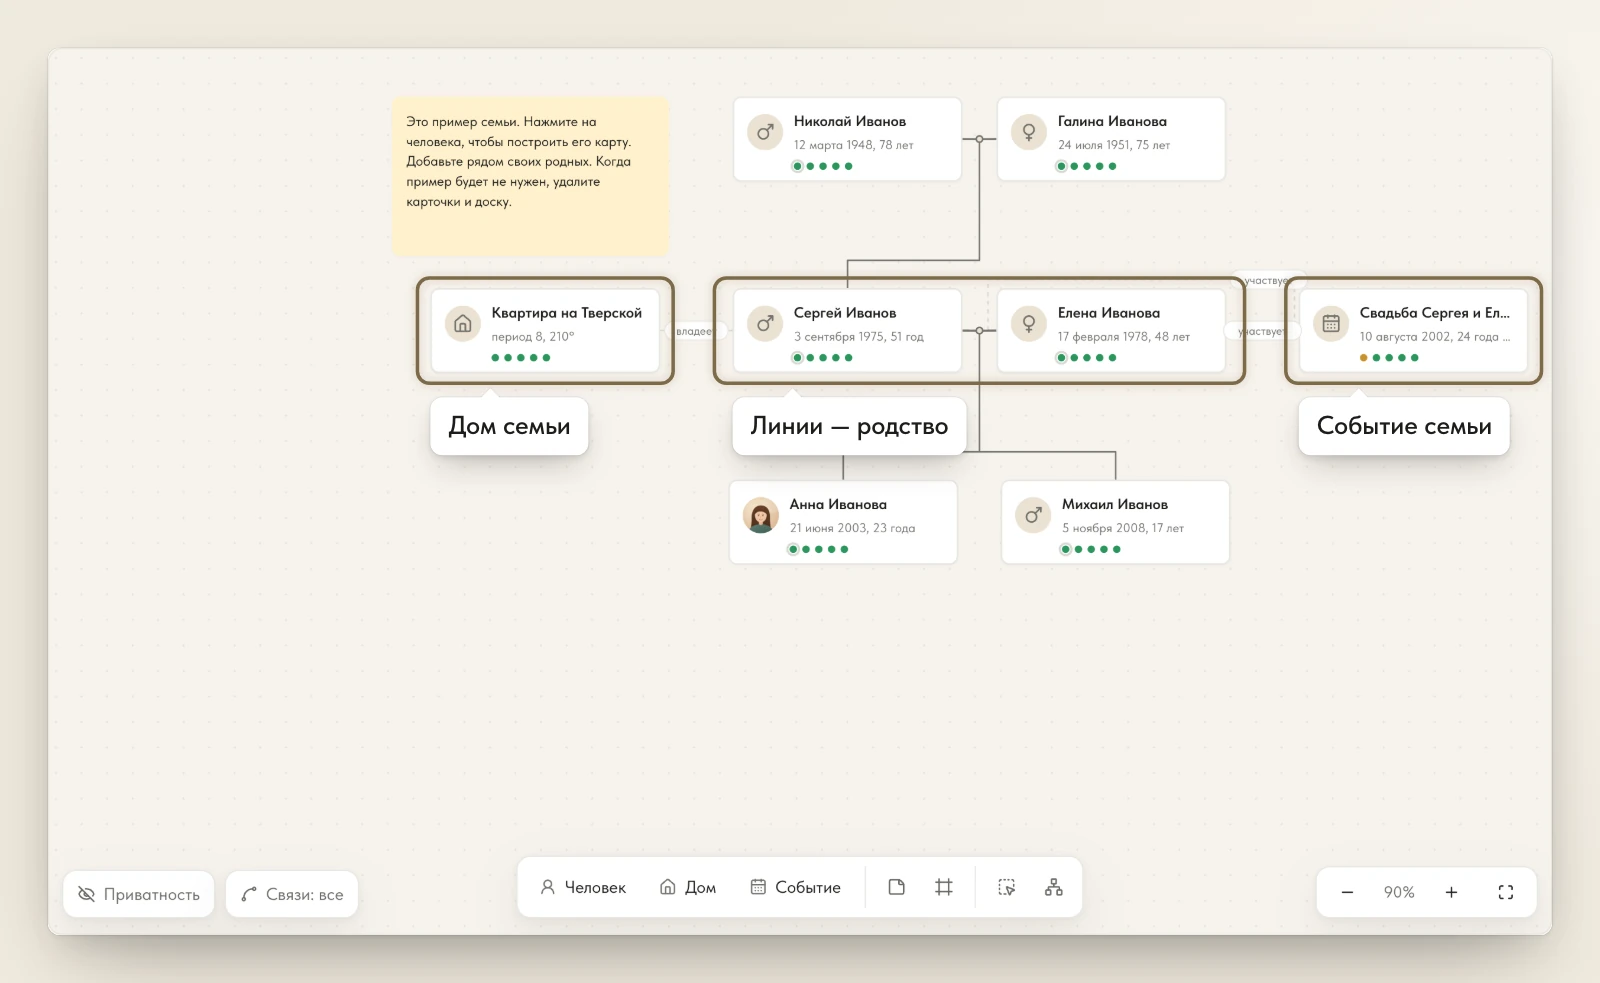Viewport: 1600px width, 983px height.
Task: Click date text 5 ноября 2008, 17 лет
Action: tap(1123, 528)
